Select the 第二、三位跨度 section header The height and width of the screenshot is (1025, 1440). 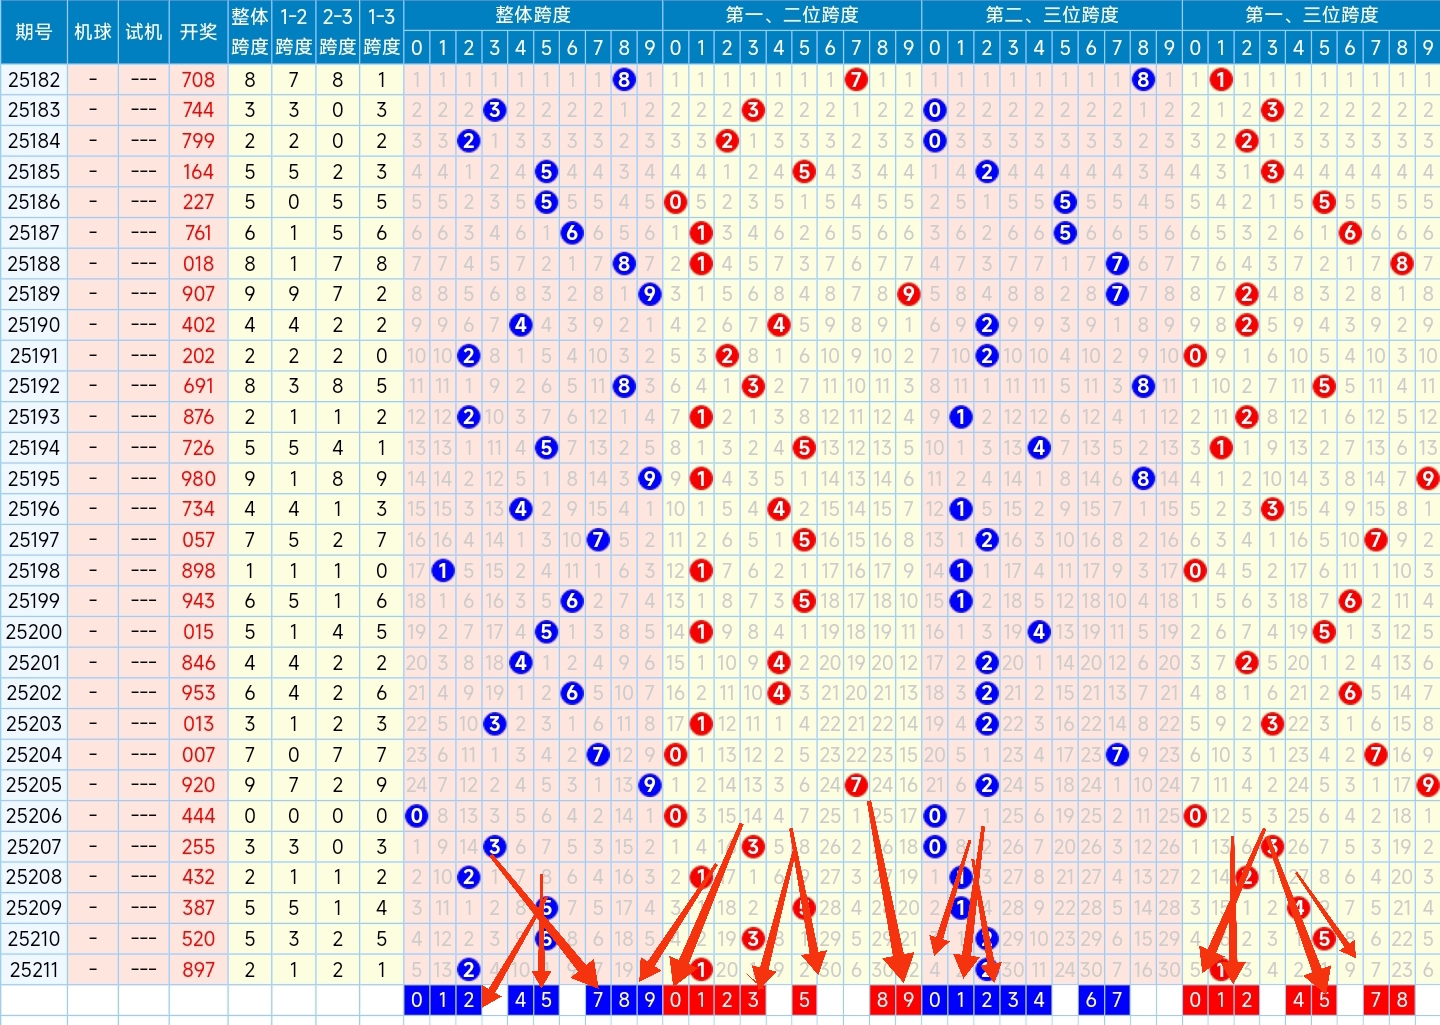pos(1052,15)
